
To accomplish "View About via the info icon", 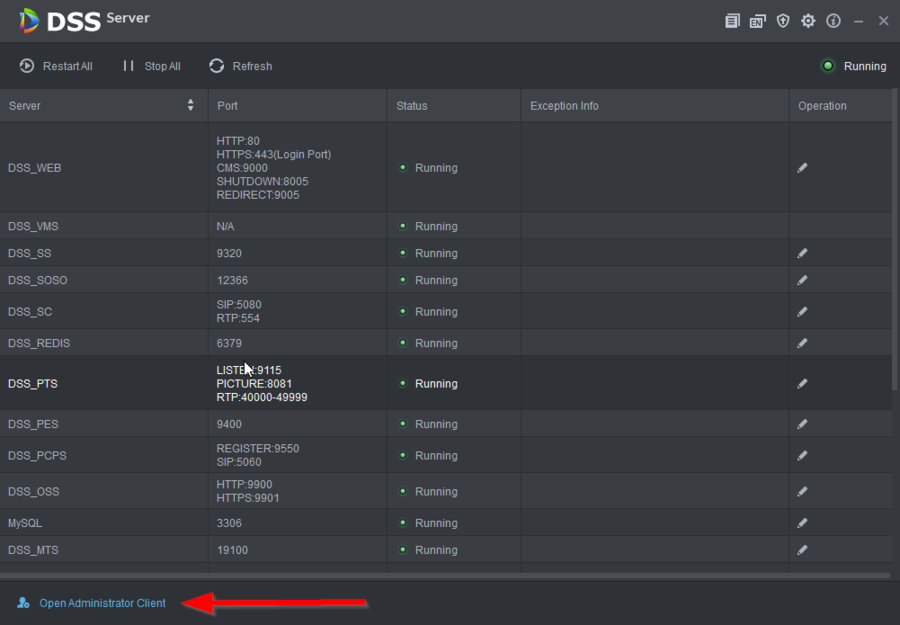I will (x=833, y=20).
